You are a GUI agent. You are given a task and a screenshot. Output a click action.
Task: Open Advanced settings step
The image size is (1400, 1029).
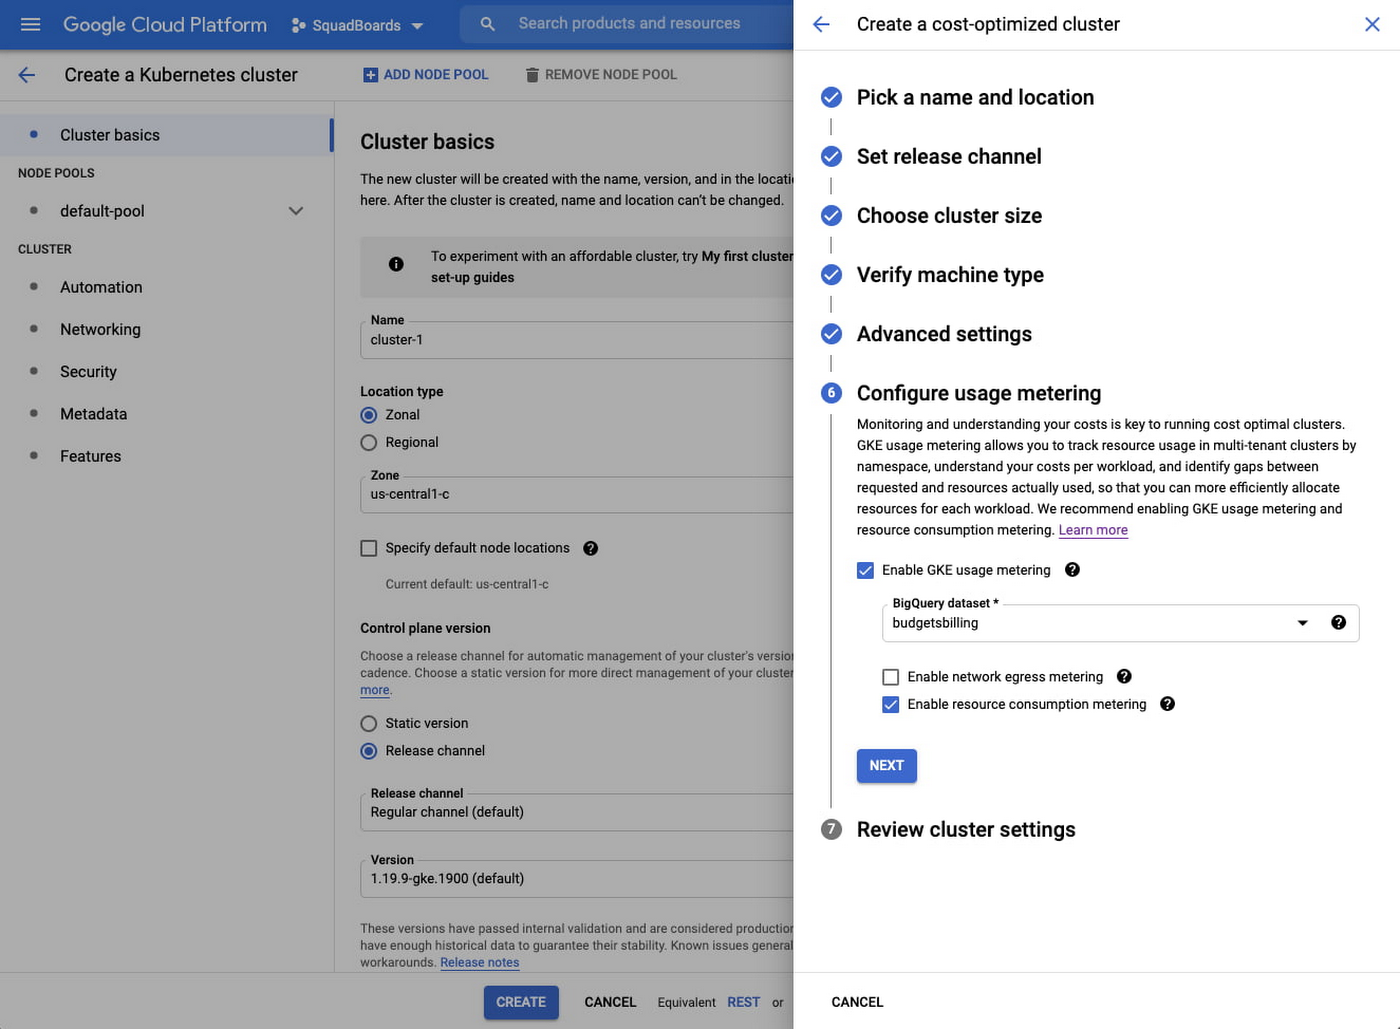click(944, 333)
